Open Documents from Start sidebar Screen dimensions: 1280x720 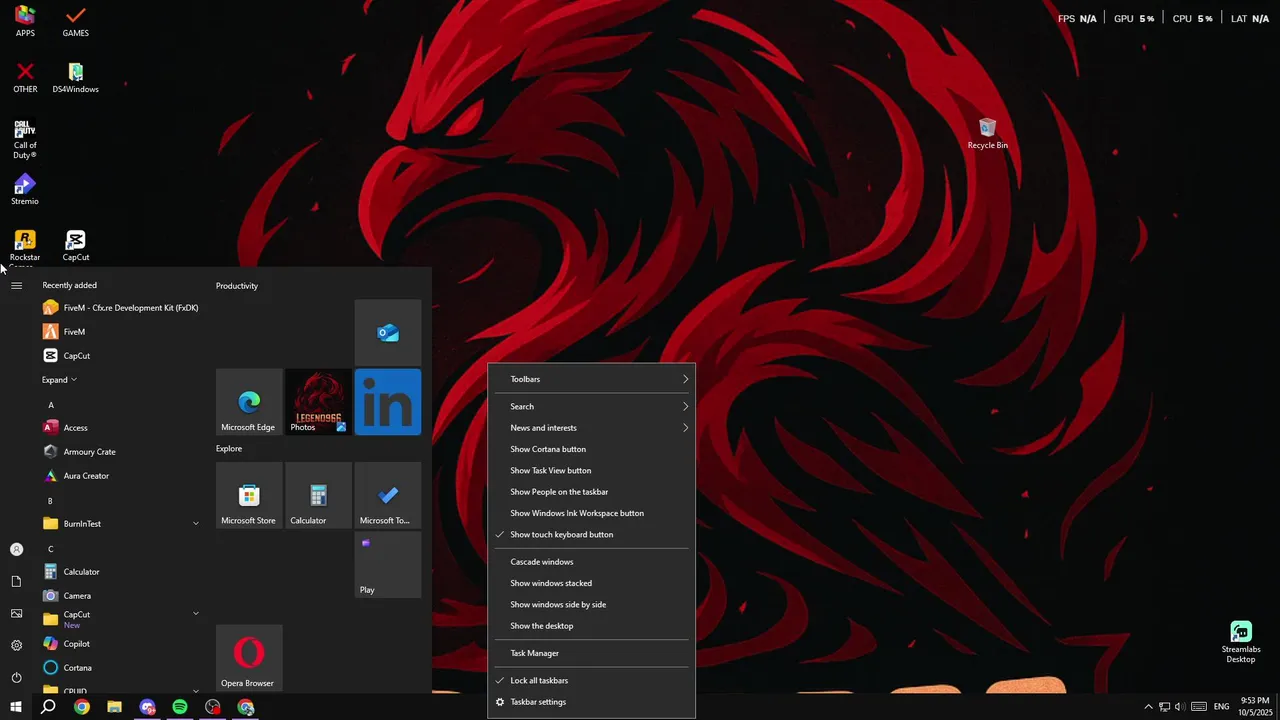tap(16, 581)
